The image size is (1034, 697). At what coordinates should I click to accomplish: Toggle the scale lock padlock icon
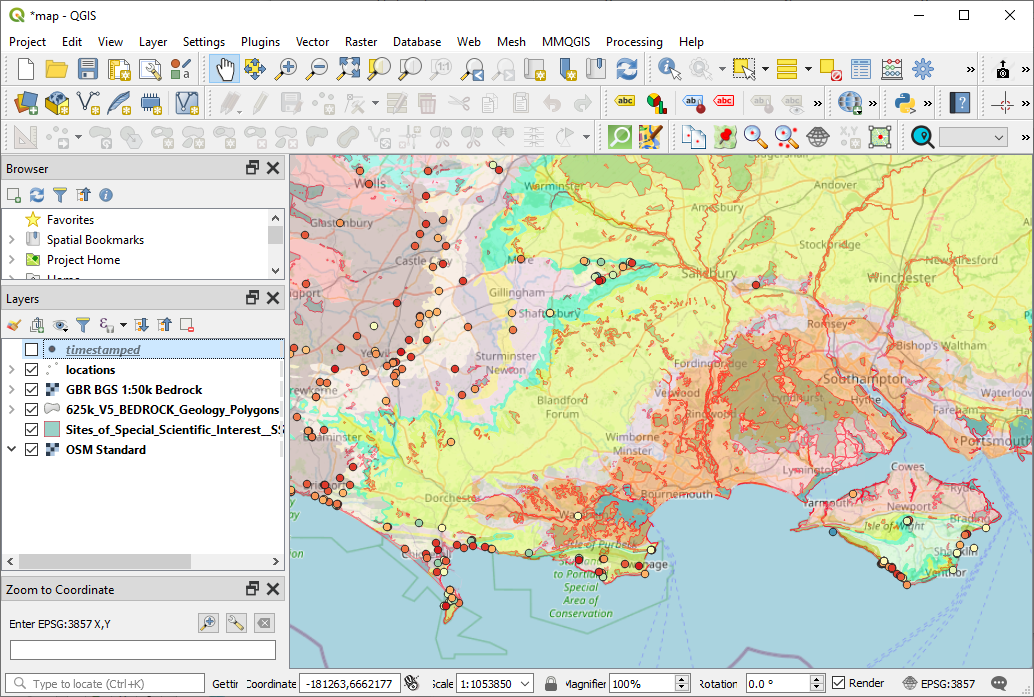click(551, 684)
